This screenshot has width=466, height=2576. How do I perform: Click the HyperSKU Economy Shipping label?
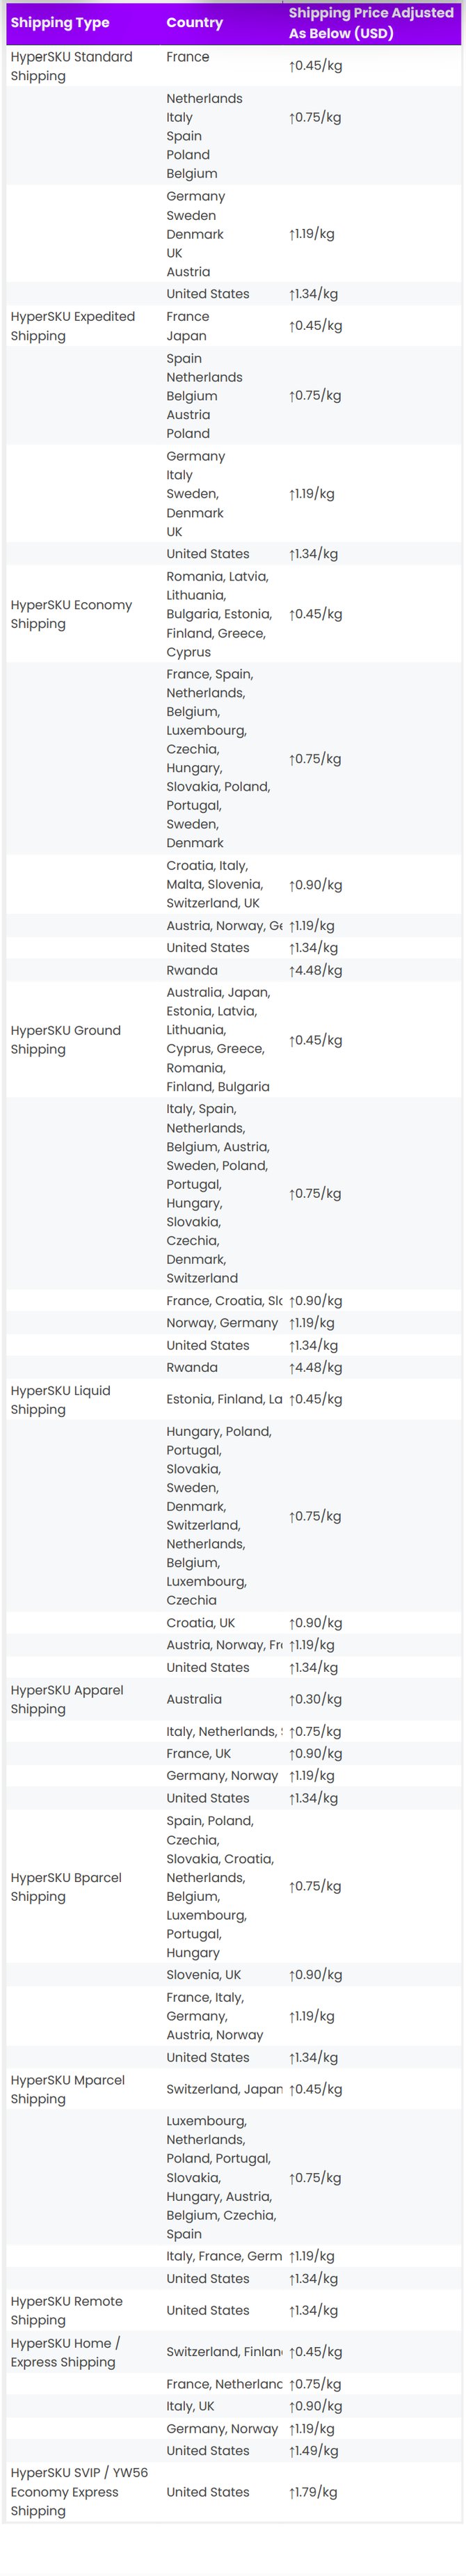click(x=71, y=614)
